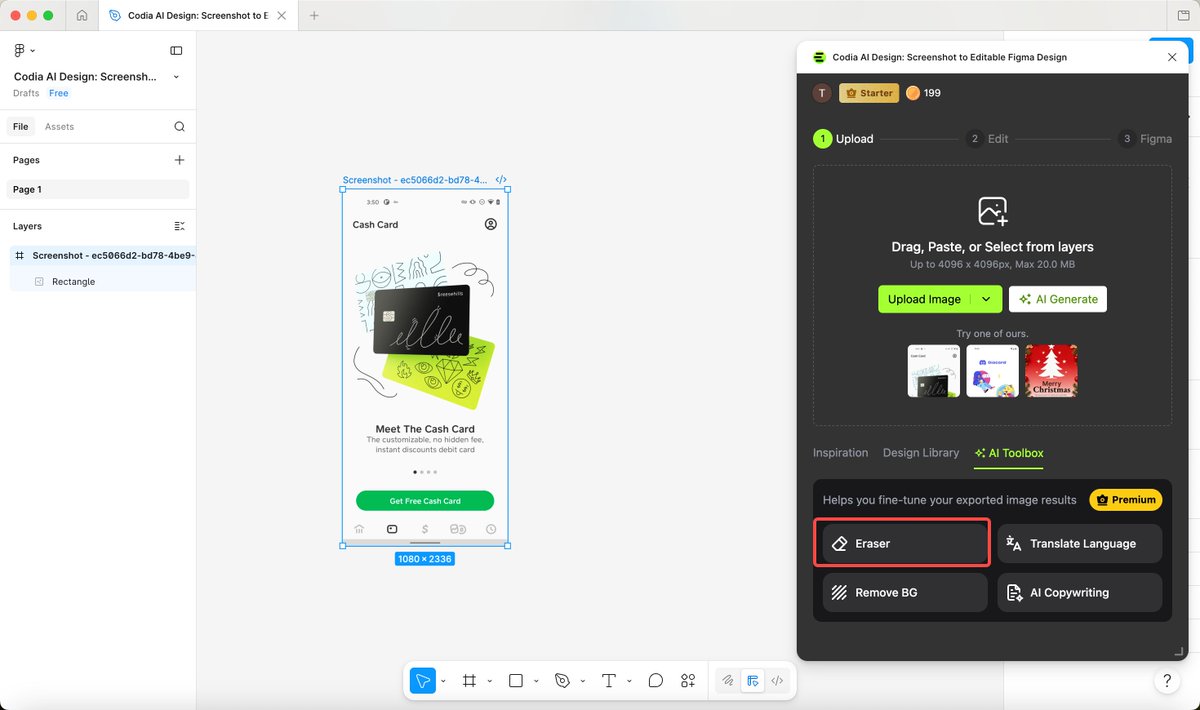
Task: Go to step 3 Figma
Action: pos(1146,139)
